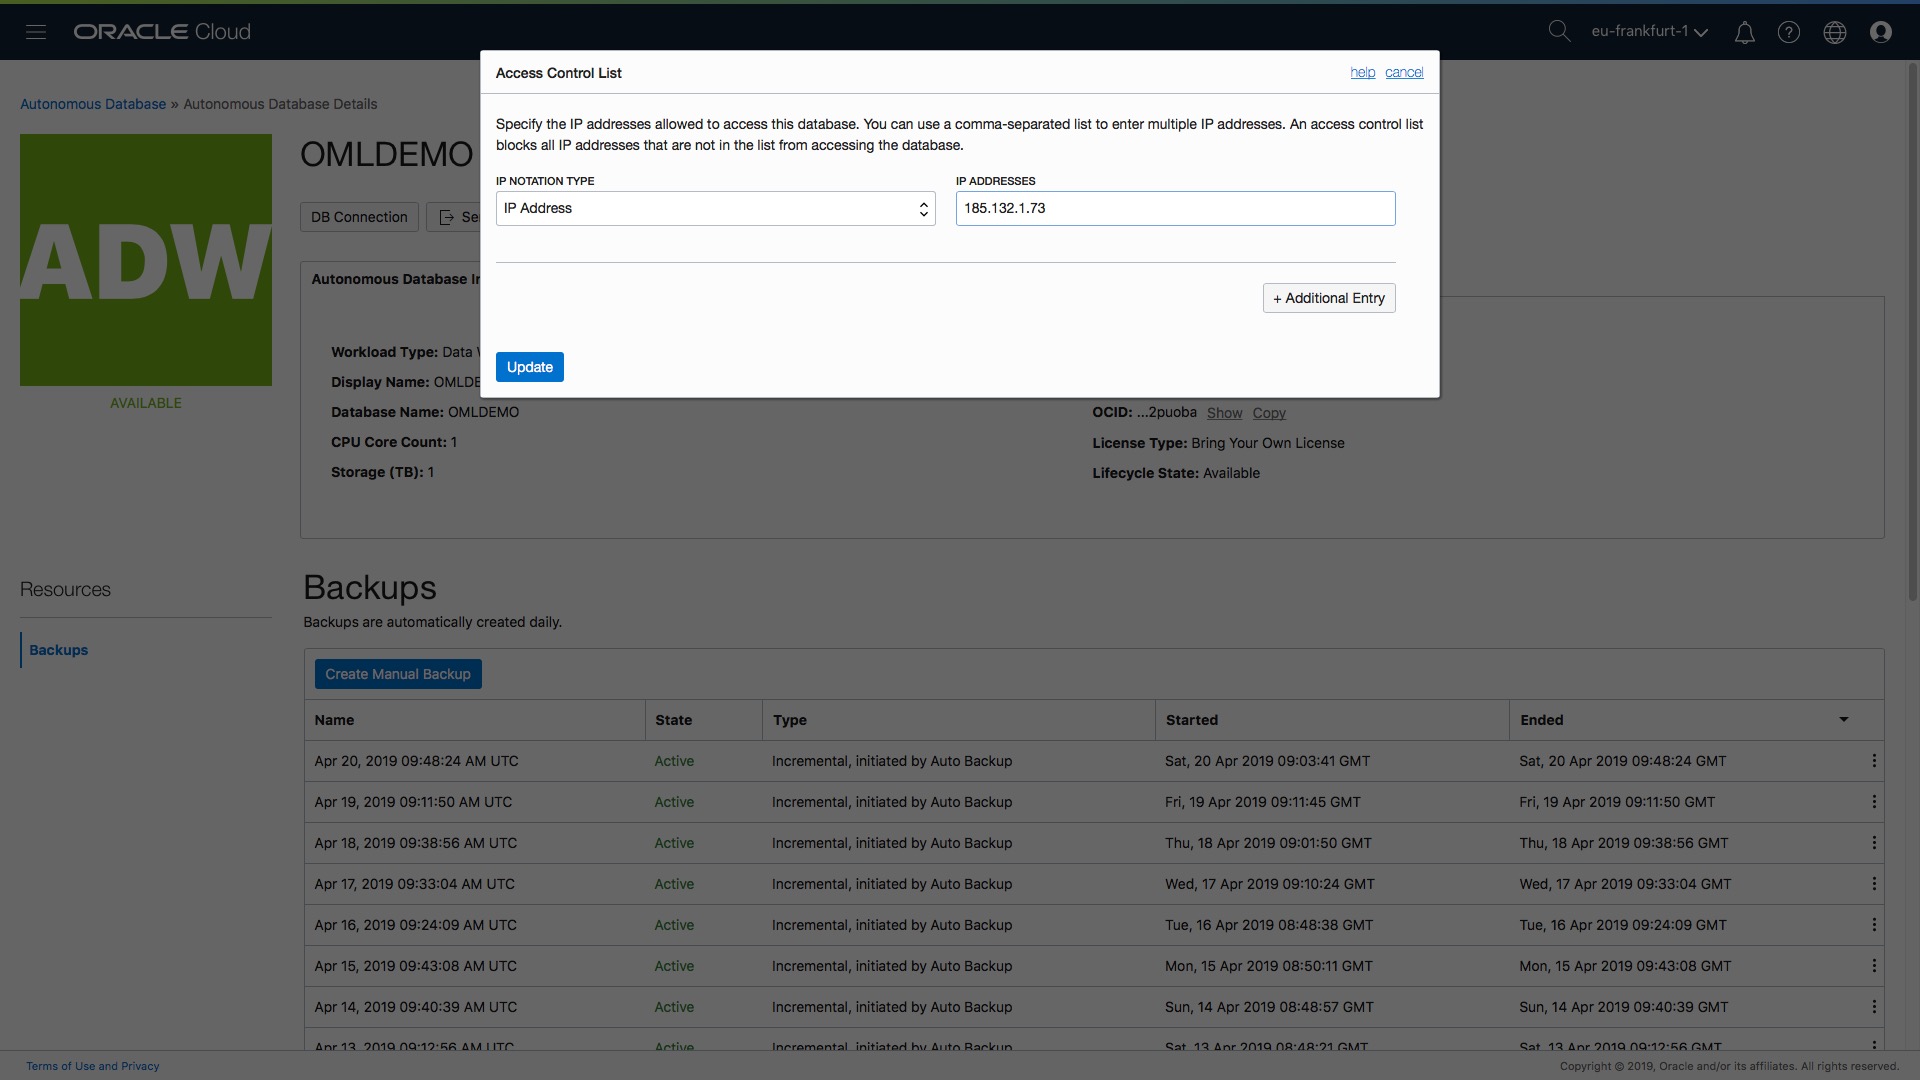
Task: Open actions menu for Apr 20 backup
Action: [x=1873, y=761]
